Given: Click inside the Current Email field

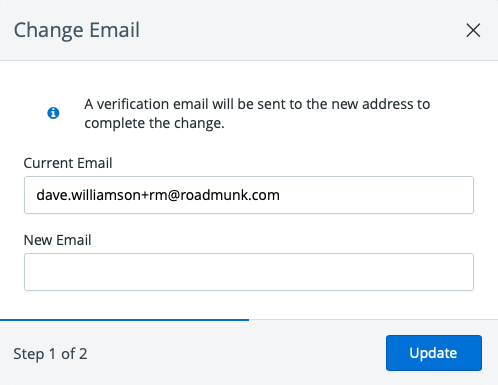Looking at the screenshot, I should coord(249,195).
